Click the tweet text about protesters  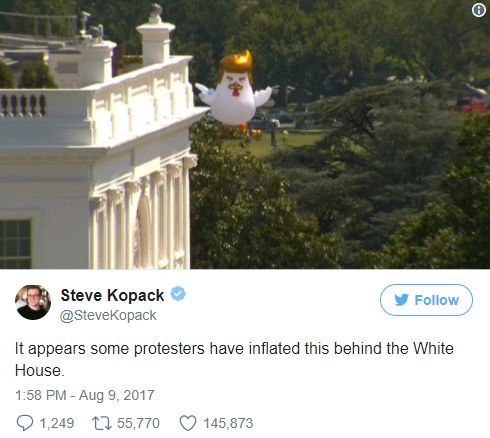tap(234, 359)
